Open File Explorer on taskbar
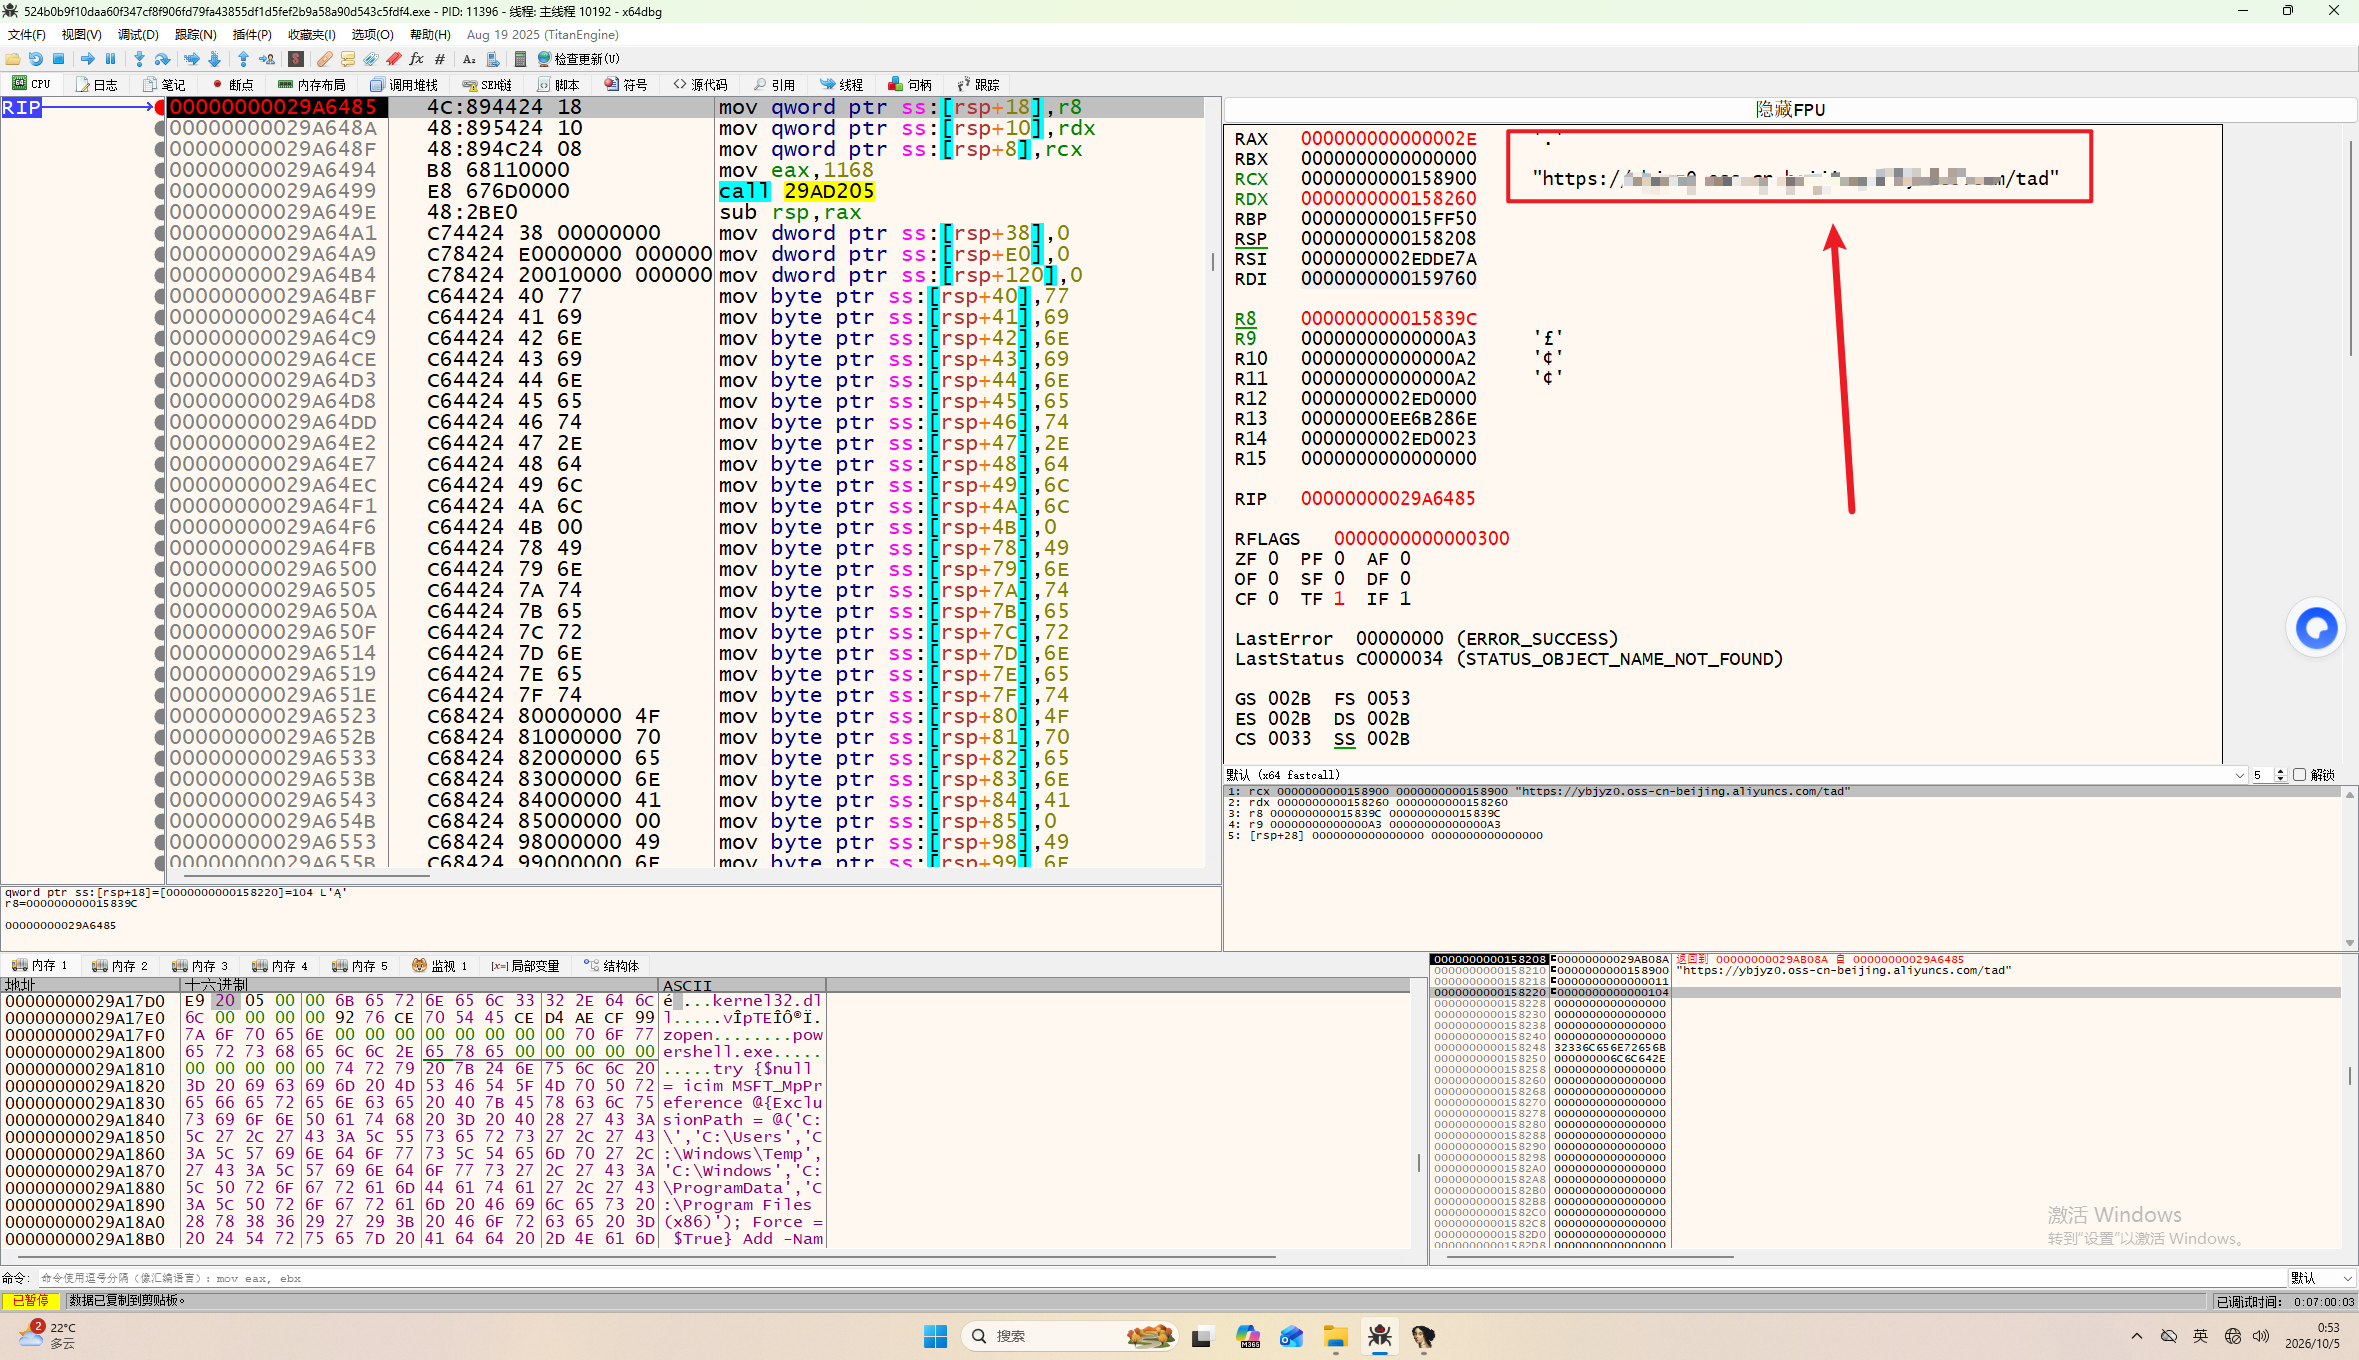The image size is (2359, 1360). pyautogui.click(x=1335, y=1337)
